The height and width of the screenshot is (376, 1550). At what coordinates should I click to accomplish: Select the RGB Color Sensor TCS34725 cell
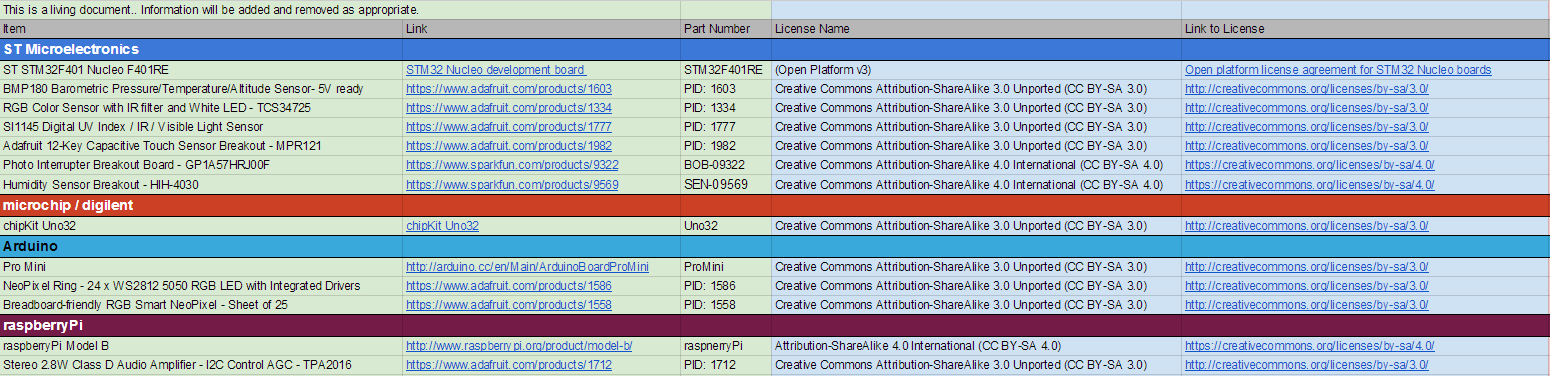click(201, 108)
